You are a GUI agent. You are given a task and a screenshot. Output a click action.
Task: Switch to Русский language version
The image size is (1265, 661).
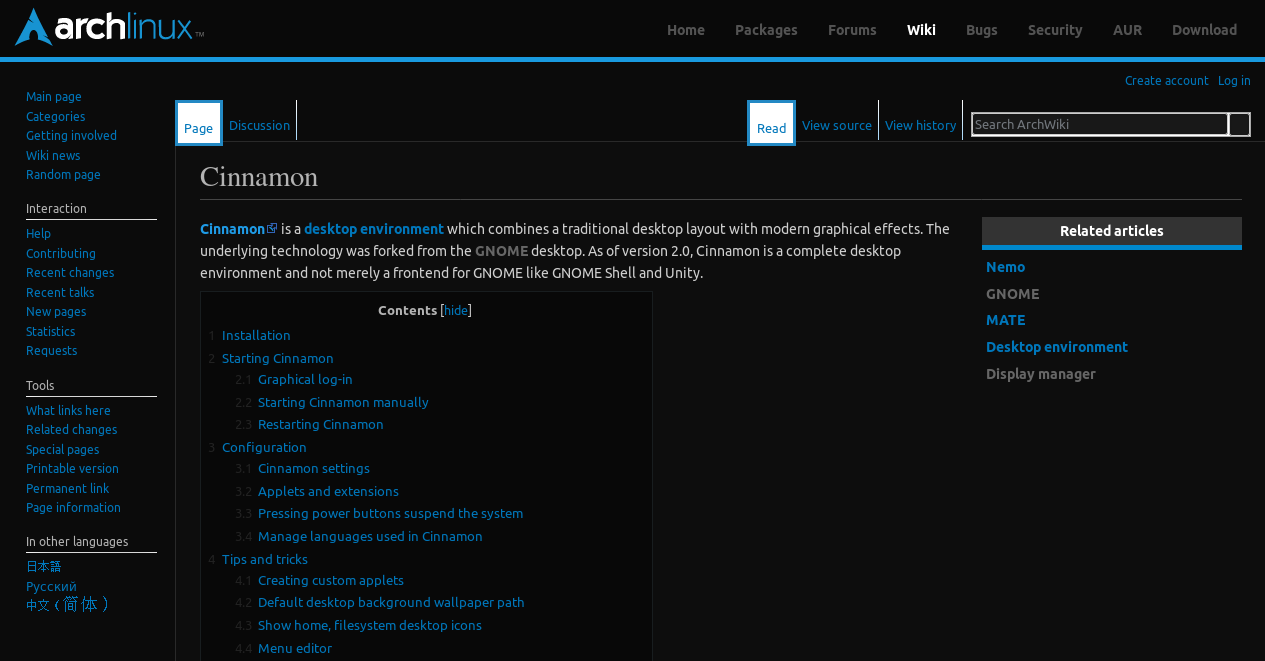pyautogui.click(x=51, y=587)
